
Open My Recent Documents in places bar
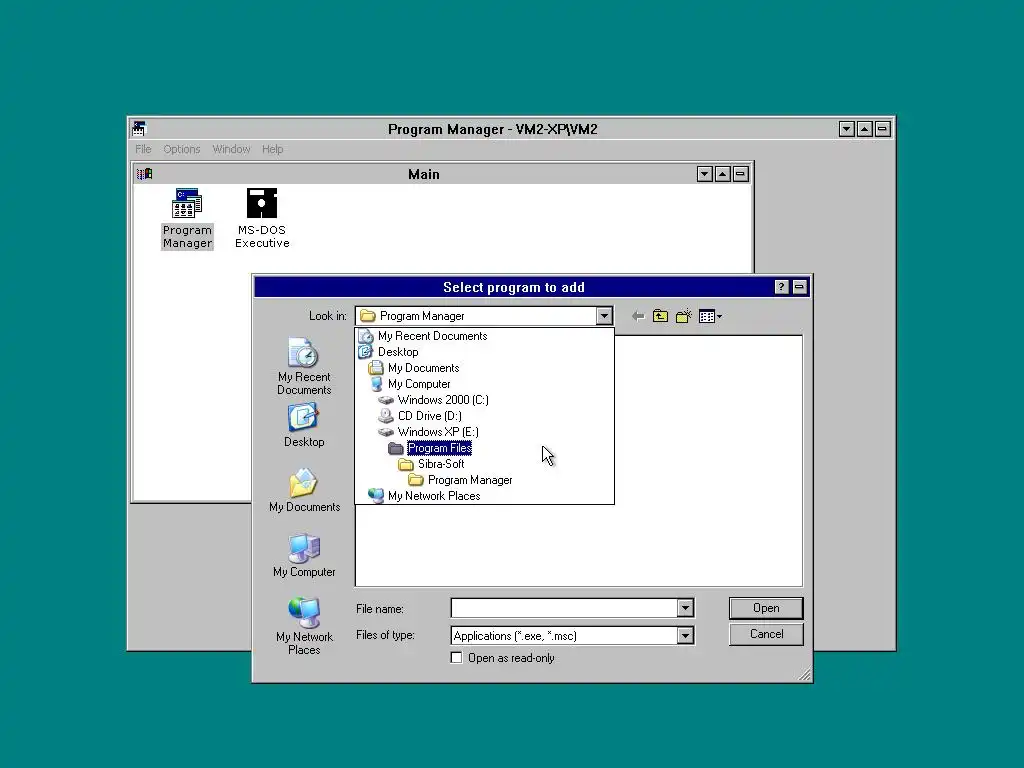[x=304, y=366]
